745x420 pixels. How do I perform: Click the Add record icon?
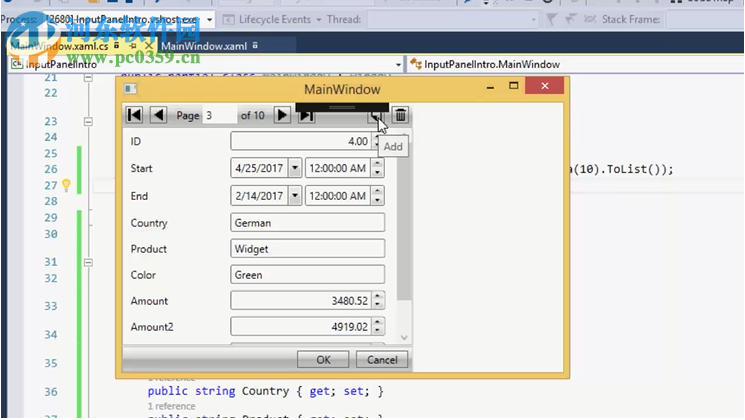tap(376, 116)
